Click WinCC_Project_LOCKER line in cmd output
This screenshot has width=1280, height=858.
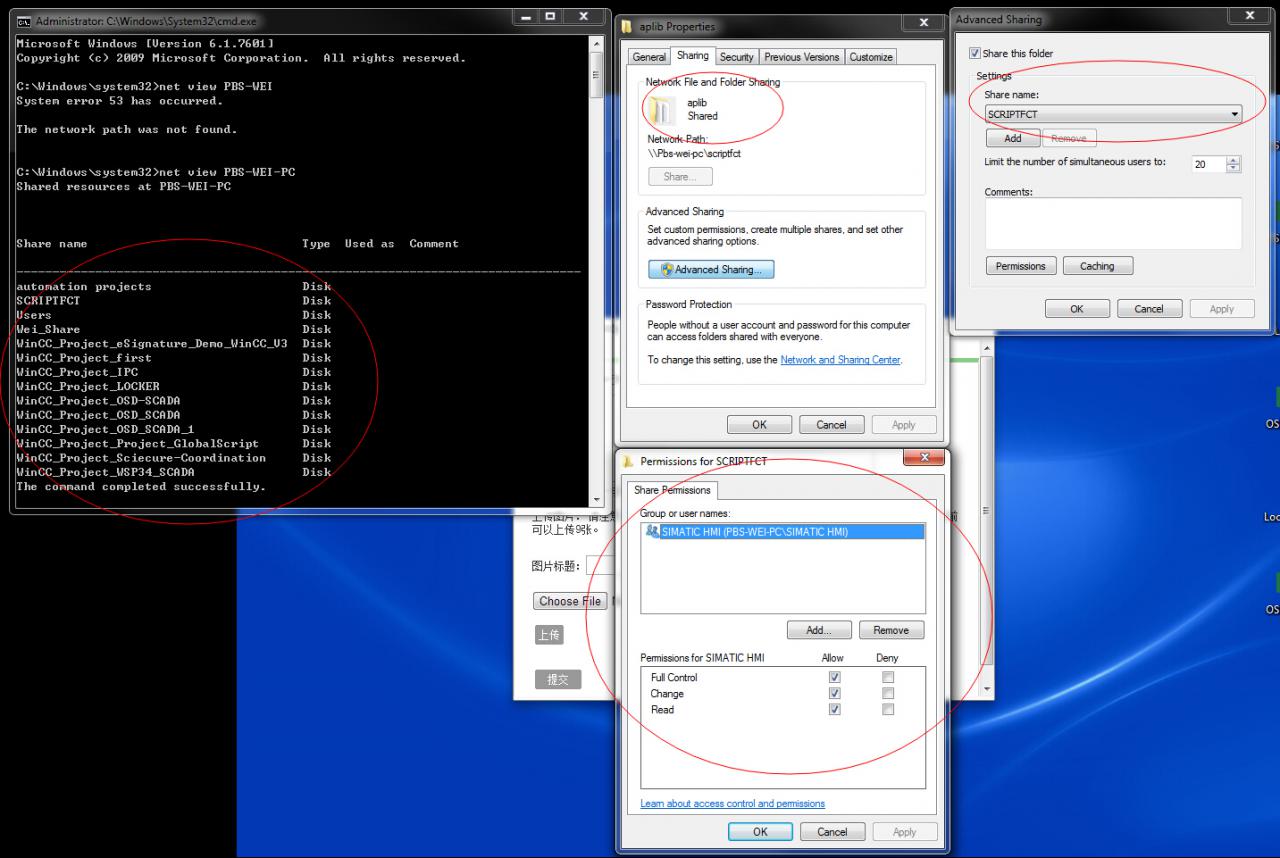(x=88, y=386)
